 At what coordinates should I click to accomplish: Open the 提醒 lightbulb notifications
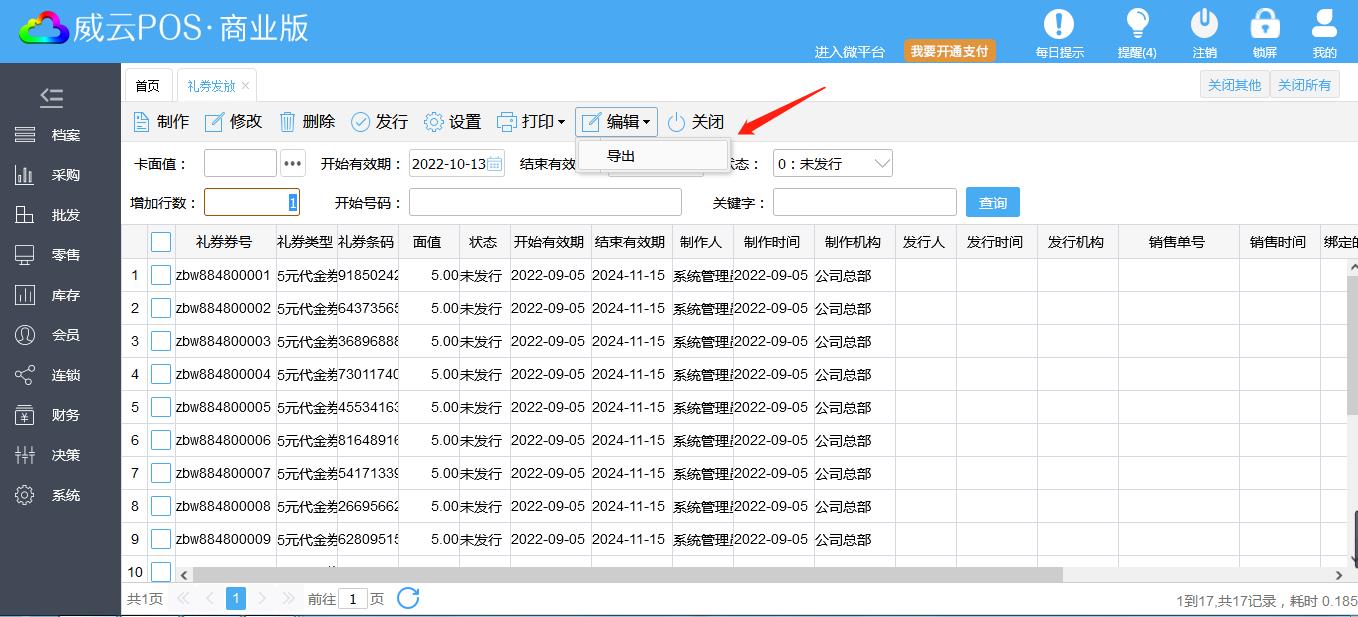pos(1137,25)
